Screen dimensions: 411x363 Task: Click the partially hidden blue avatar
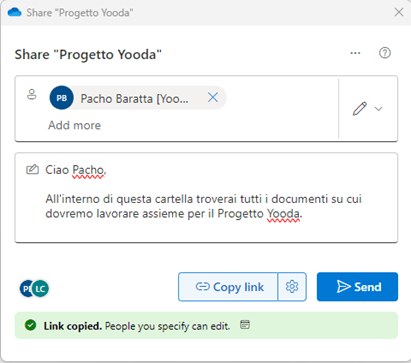[25, 289]
